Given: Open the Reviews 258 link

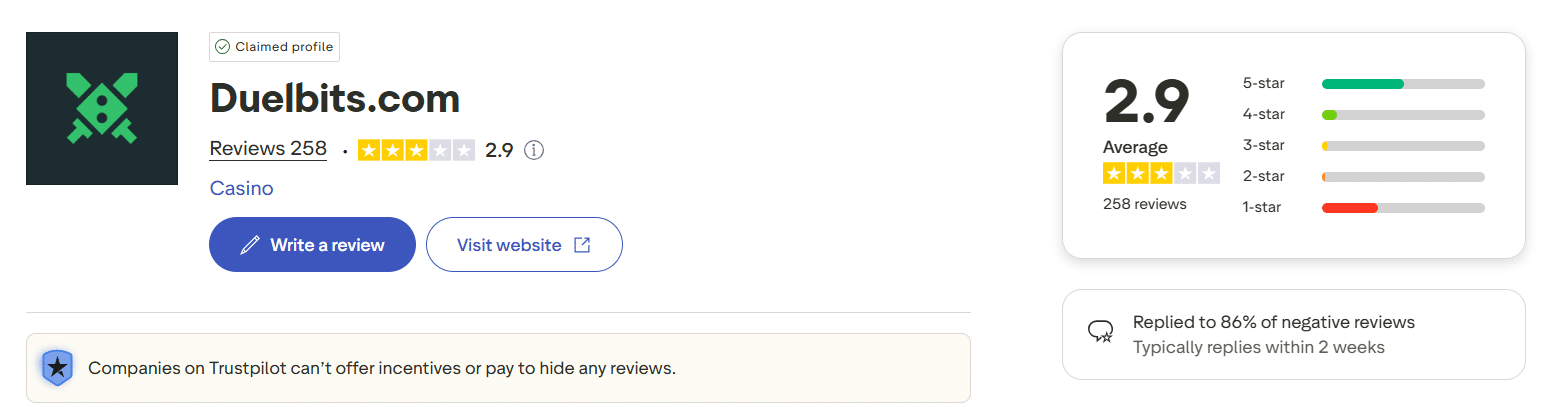Looking at the screenshot, I should point(268,149).
